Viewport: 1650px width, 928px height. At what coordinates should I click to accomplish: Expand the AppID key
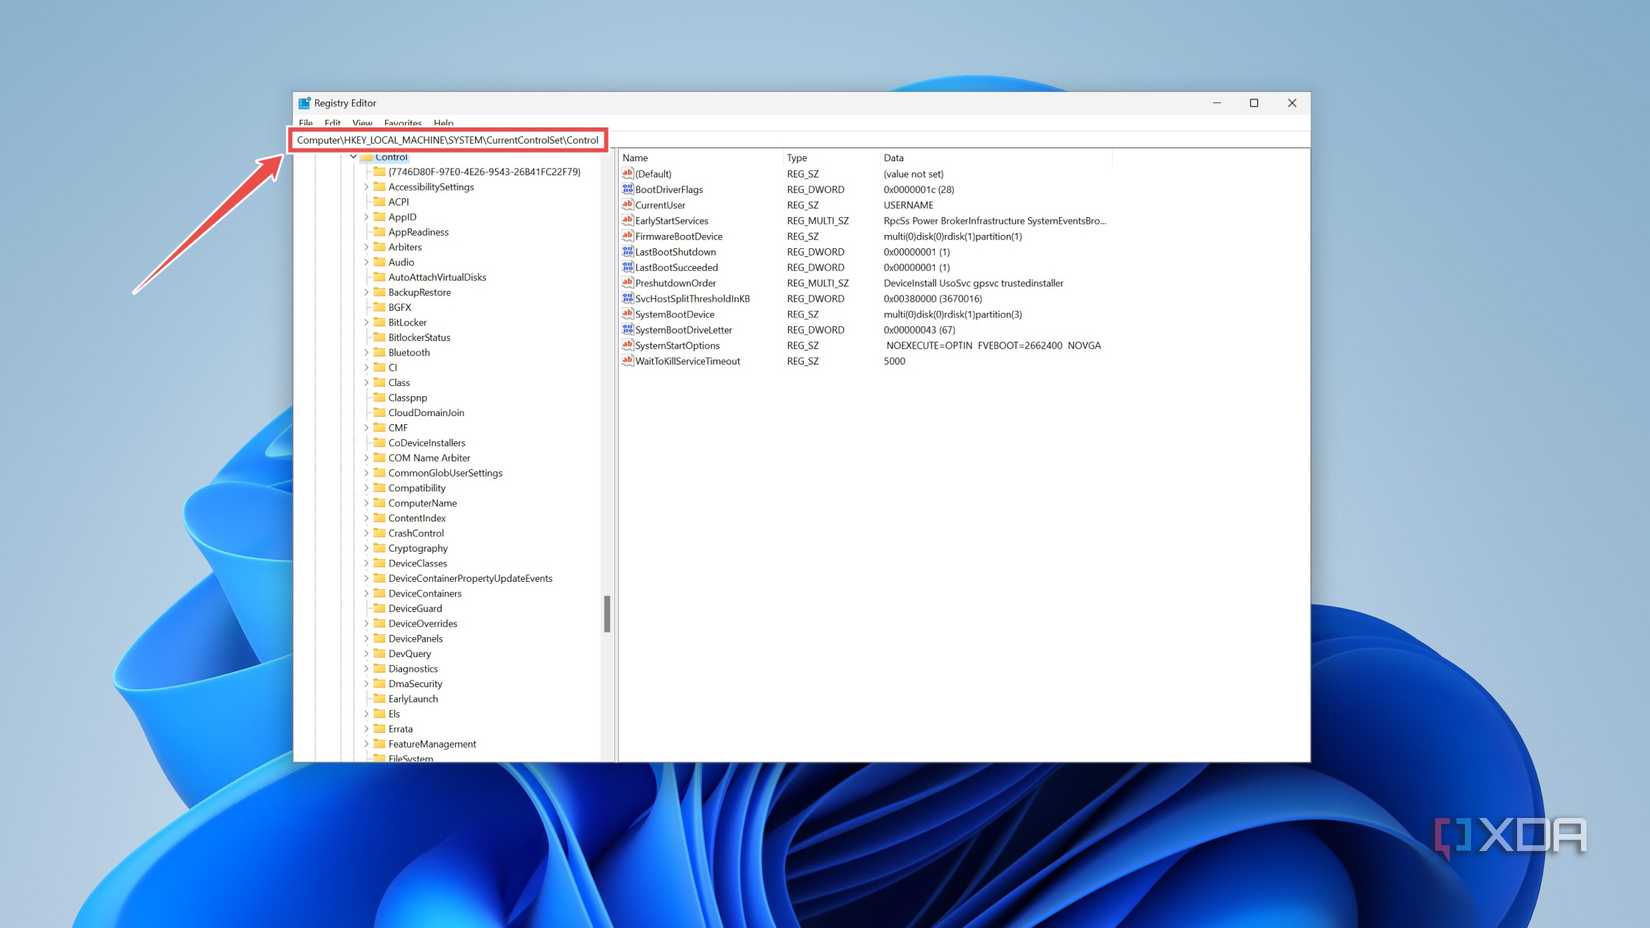[366, 217]
